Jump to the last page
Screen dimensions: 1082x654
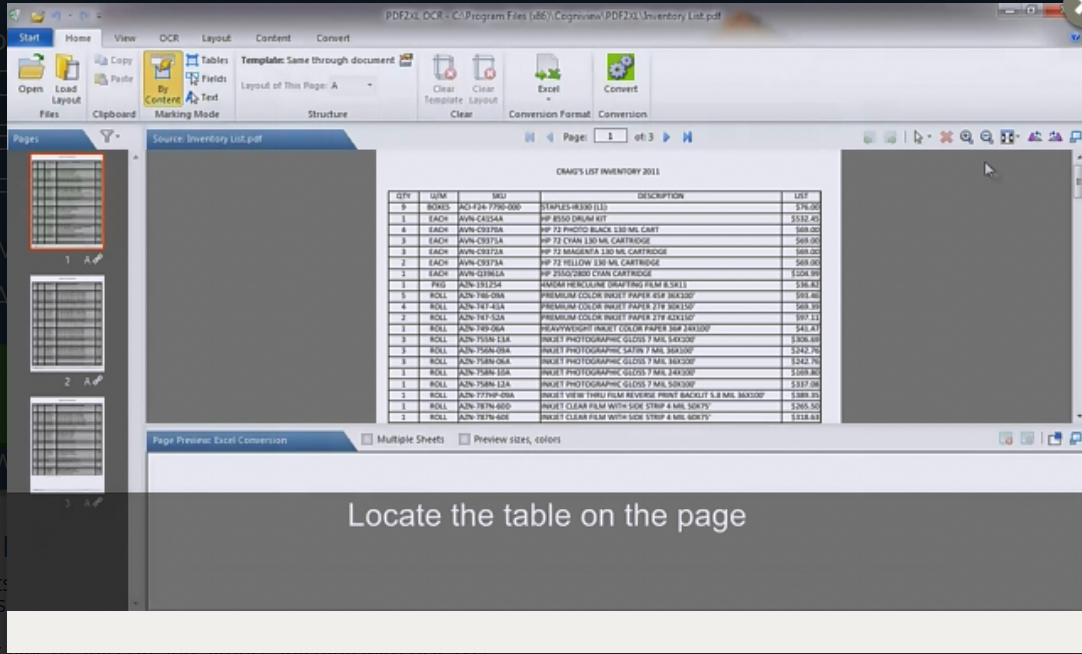pyautogui.click(x=687, y=137)
